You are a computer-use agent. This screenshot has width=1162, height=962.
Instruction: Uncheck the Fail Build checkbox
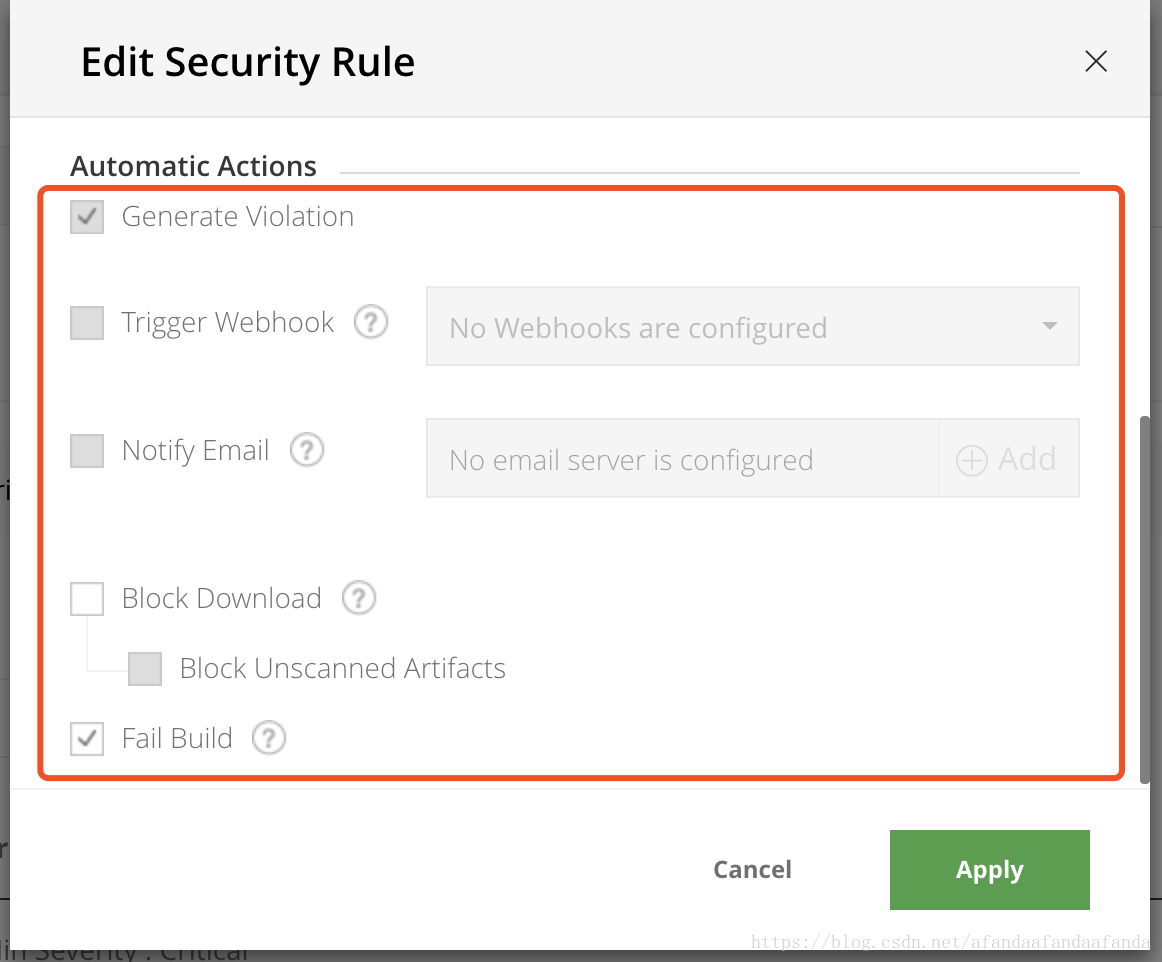click(87, 739)
